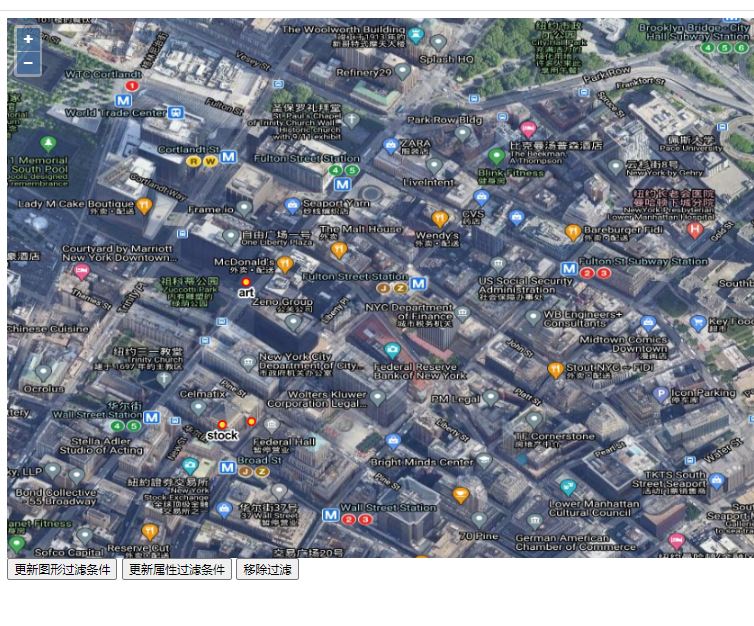Click the 'Park Row Bldg' label
754x626 pixels.
click(445, 120)
